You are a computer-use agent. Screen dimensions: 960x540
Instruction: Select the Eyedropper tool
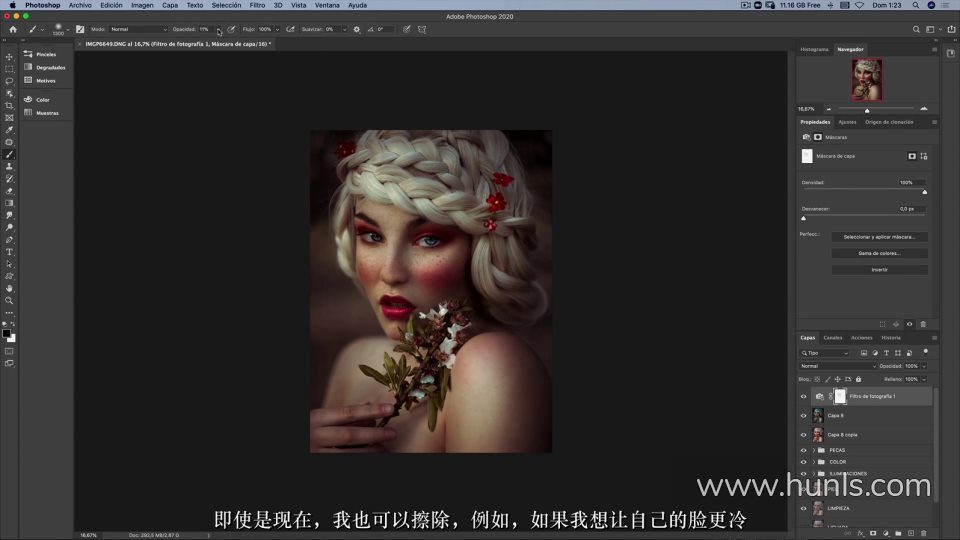(9, 130)
